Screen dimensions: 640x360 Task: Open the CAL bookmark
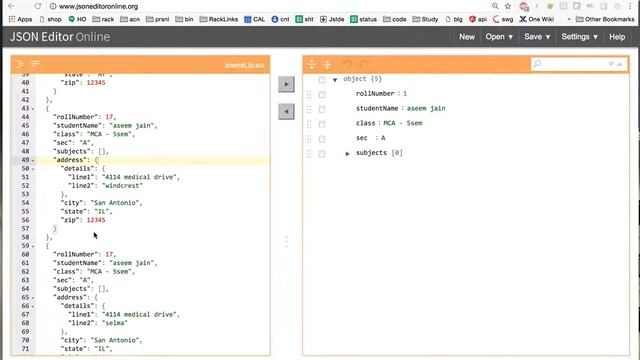tap(254, 19)
